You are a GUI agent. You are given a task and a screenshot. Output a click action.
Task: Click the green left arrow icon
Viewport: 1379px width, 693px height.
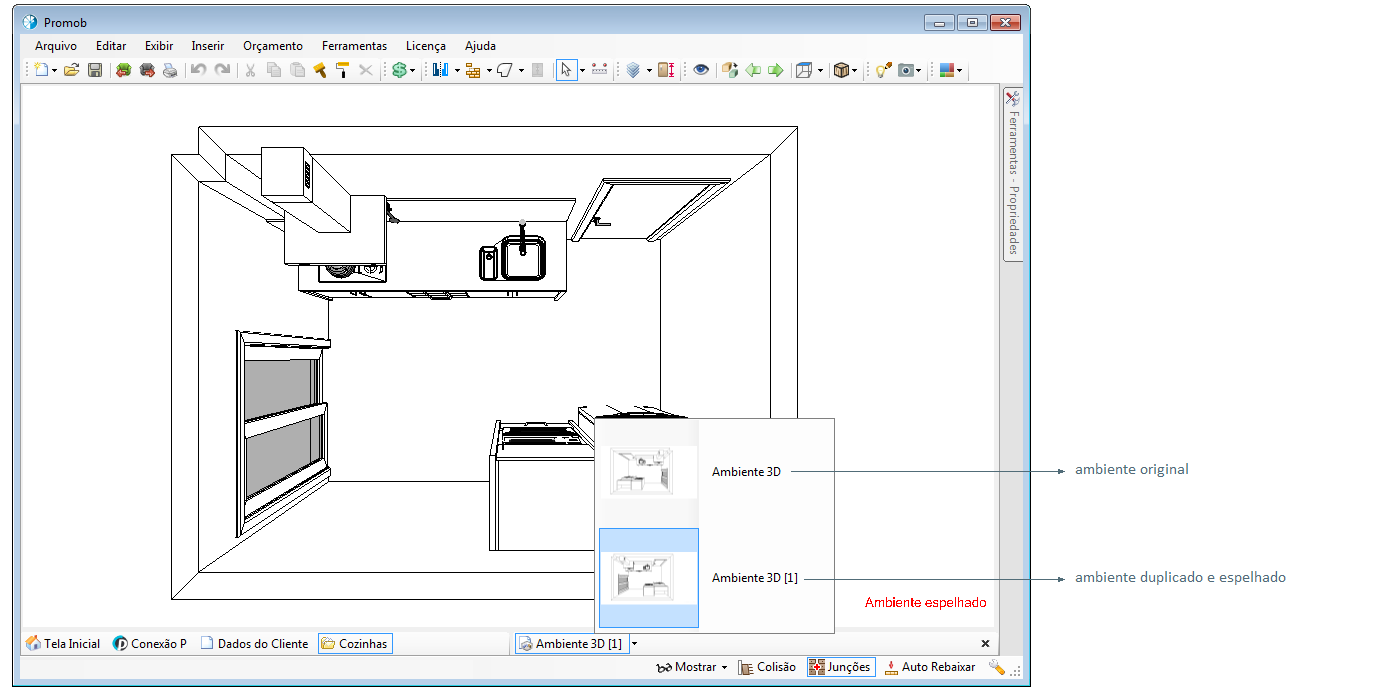click(x=753, y=70)
